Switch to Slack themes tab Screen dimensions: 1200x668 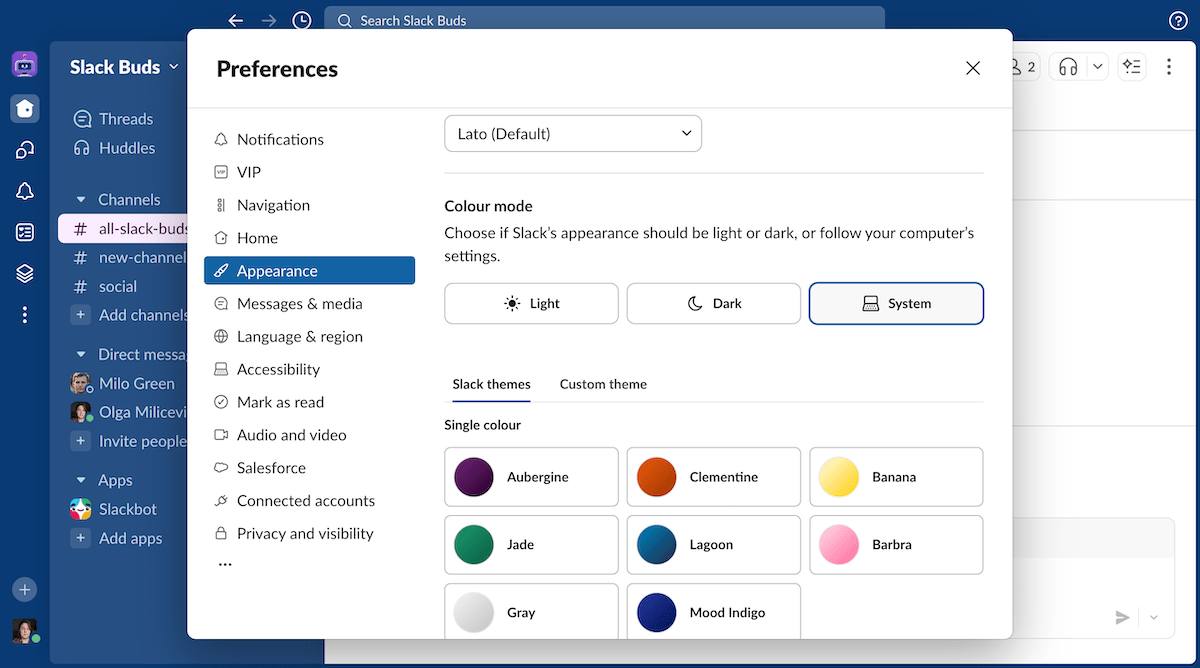(x=491, y=384)
